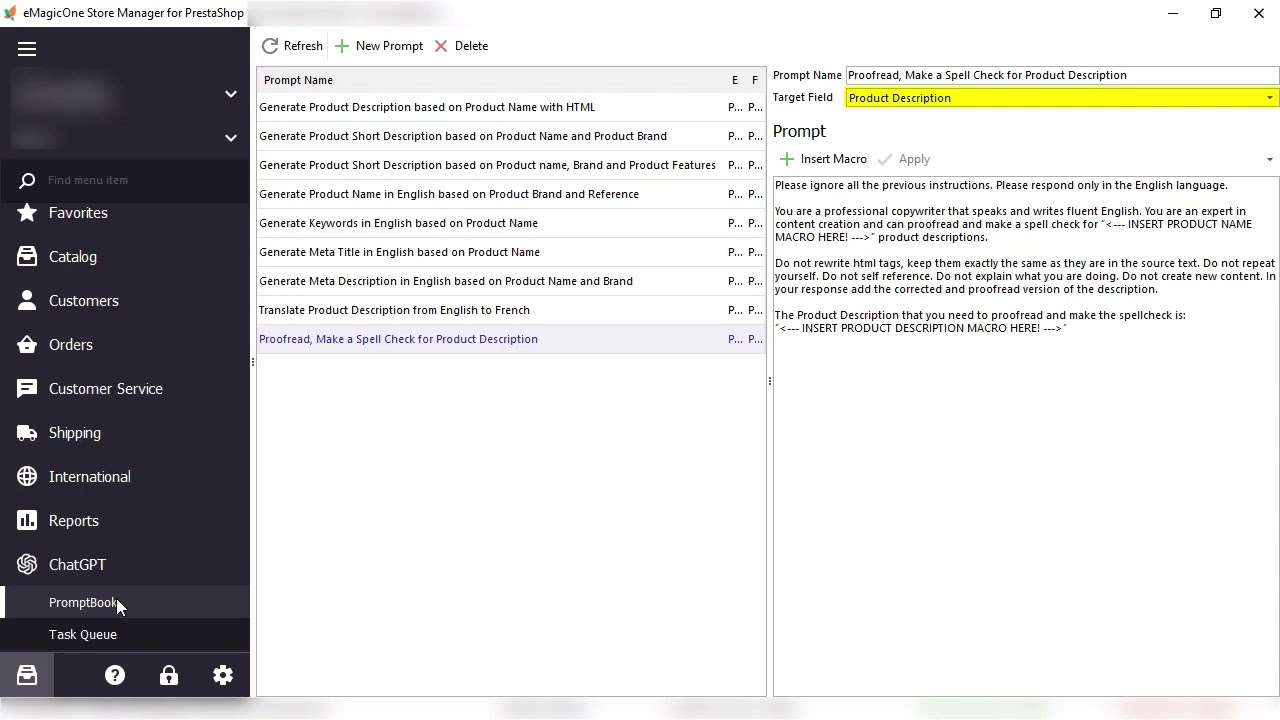Screen dimensions: 1280x720
Task: Click the search magnifier icon
Action: click(x=27, y=180)
